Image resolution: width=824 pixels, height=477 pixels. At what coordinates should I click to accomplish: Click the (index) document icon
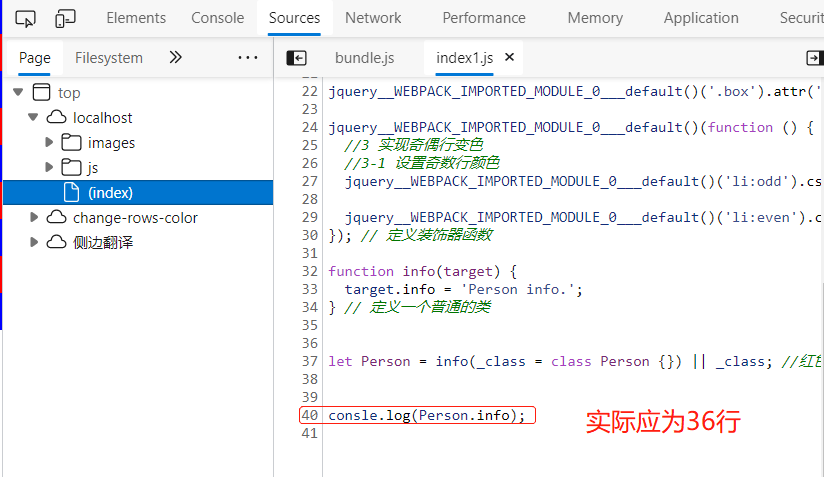pos(71,192)
